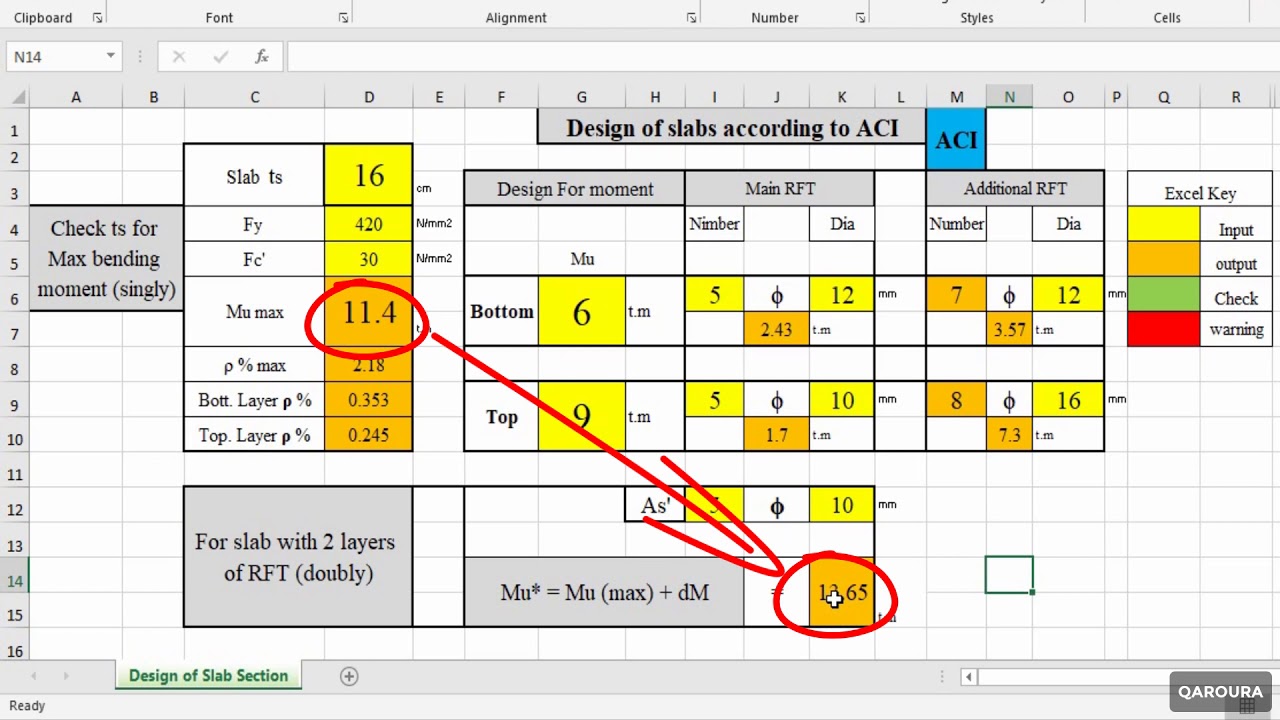Image resolution: width=1280 pixels, height=720 pixels.
Task: Click previous sheet navigation arrow
Action: point(34,676)
